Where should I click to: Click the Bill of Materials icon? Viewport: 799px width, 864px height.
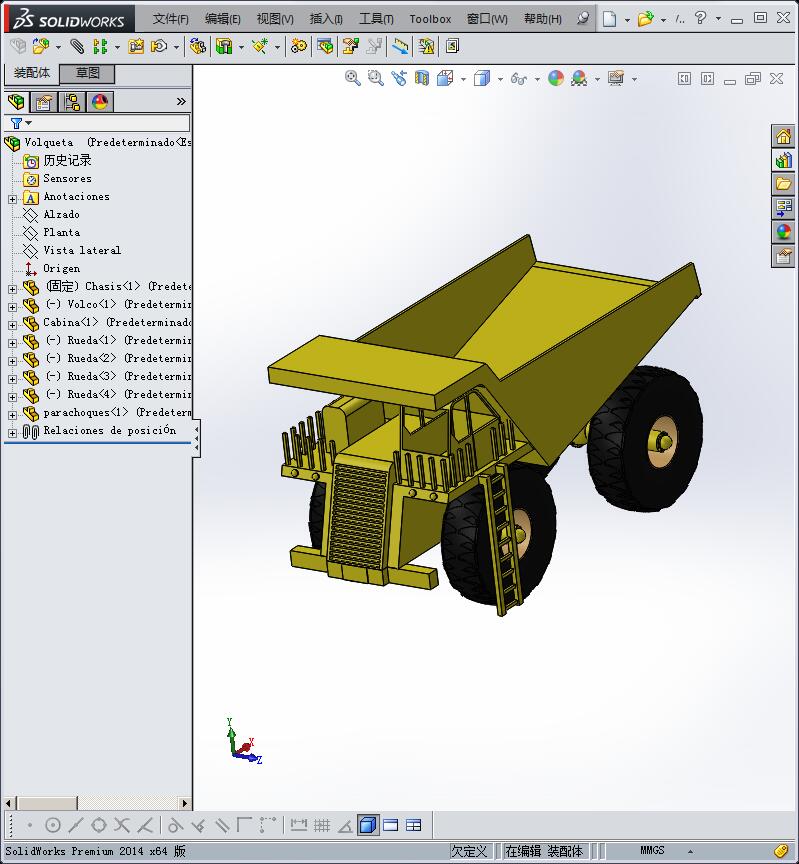[x=325, y=46]
